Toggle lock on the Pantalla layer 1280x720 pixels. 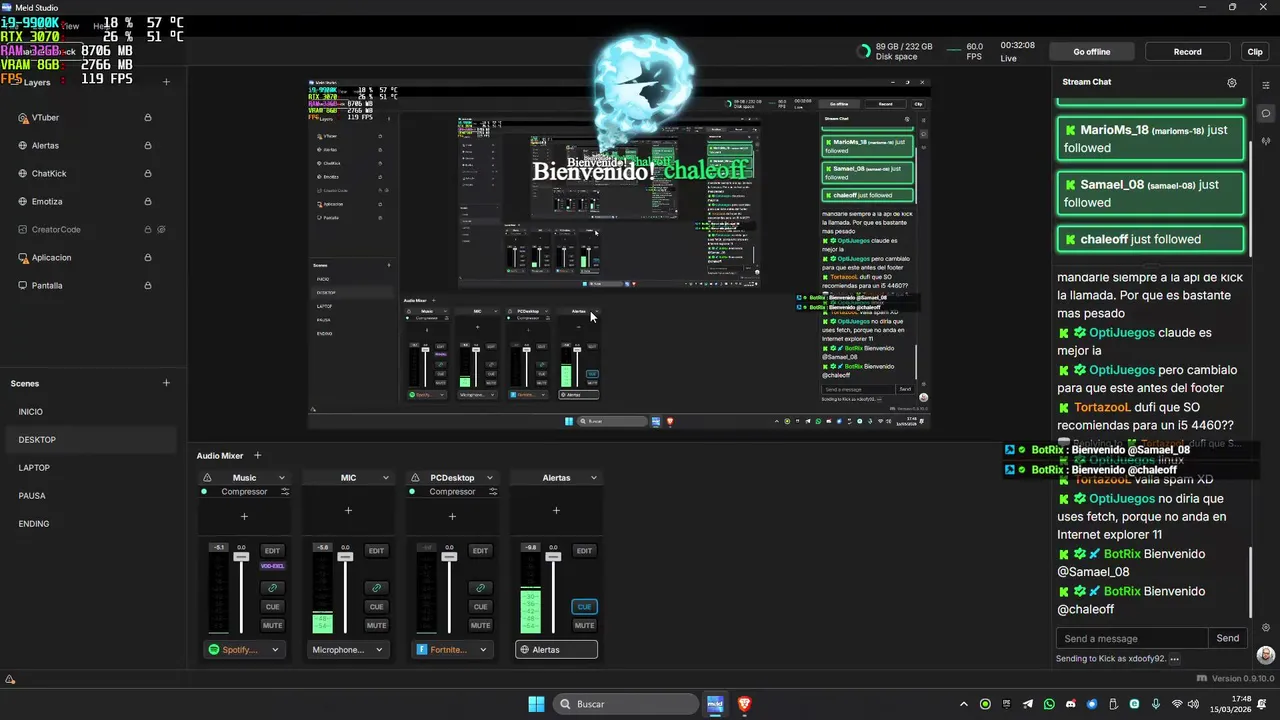click(x=148, y=286)
